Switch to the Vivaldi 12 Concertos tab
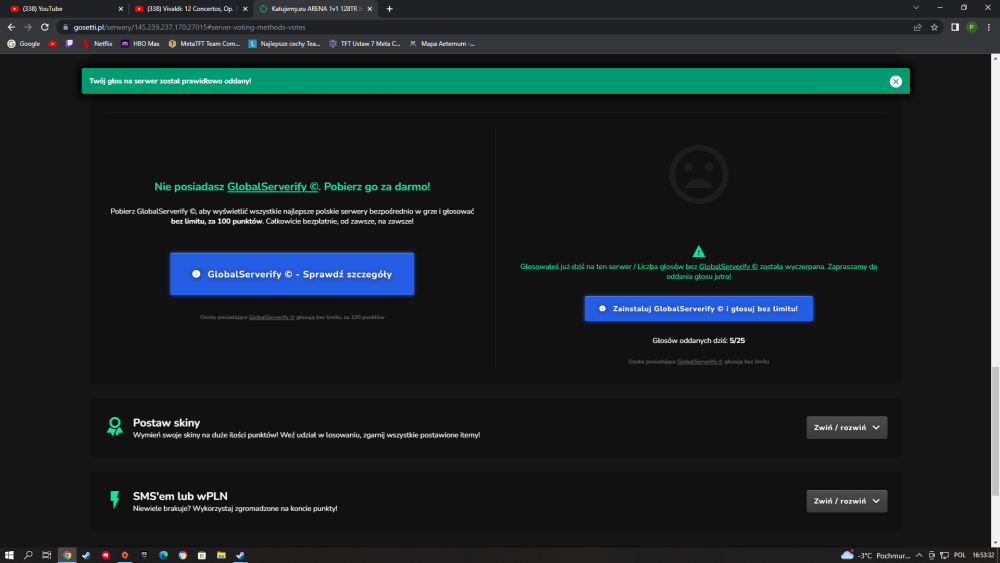The width and height of the screenshot is (1000, 563). (190, 9)
